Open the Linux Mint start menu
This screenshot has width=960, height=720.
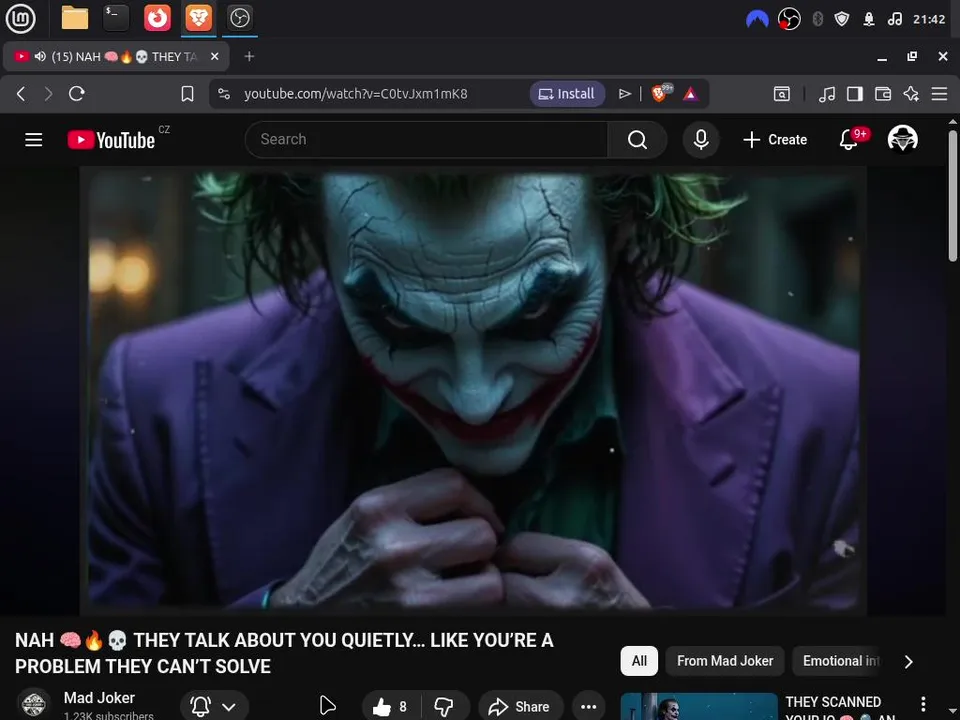pos(20,18)
